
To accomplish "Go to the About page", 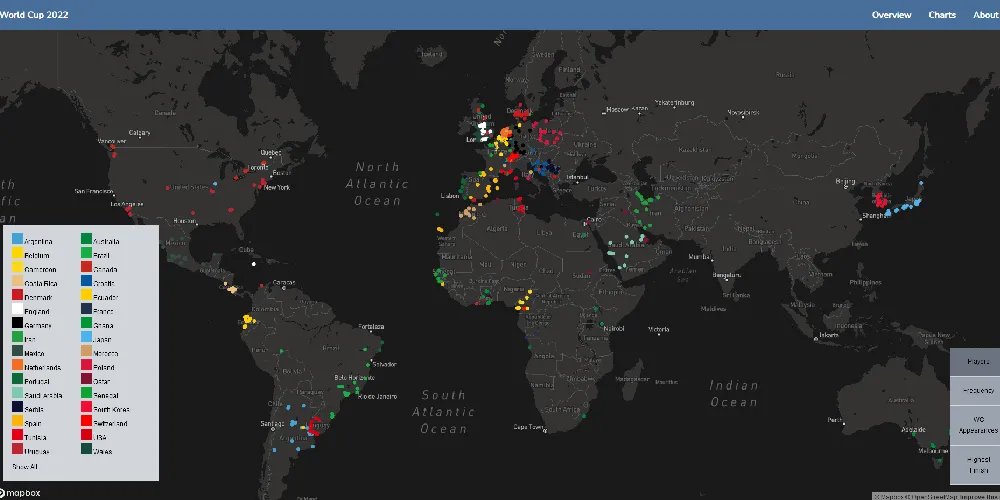I will pos(985,15).
